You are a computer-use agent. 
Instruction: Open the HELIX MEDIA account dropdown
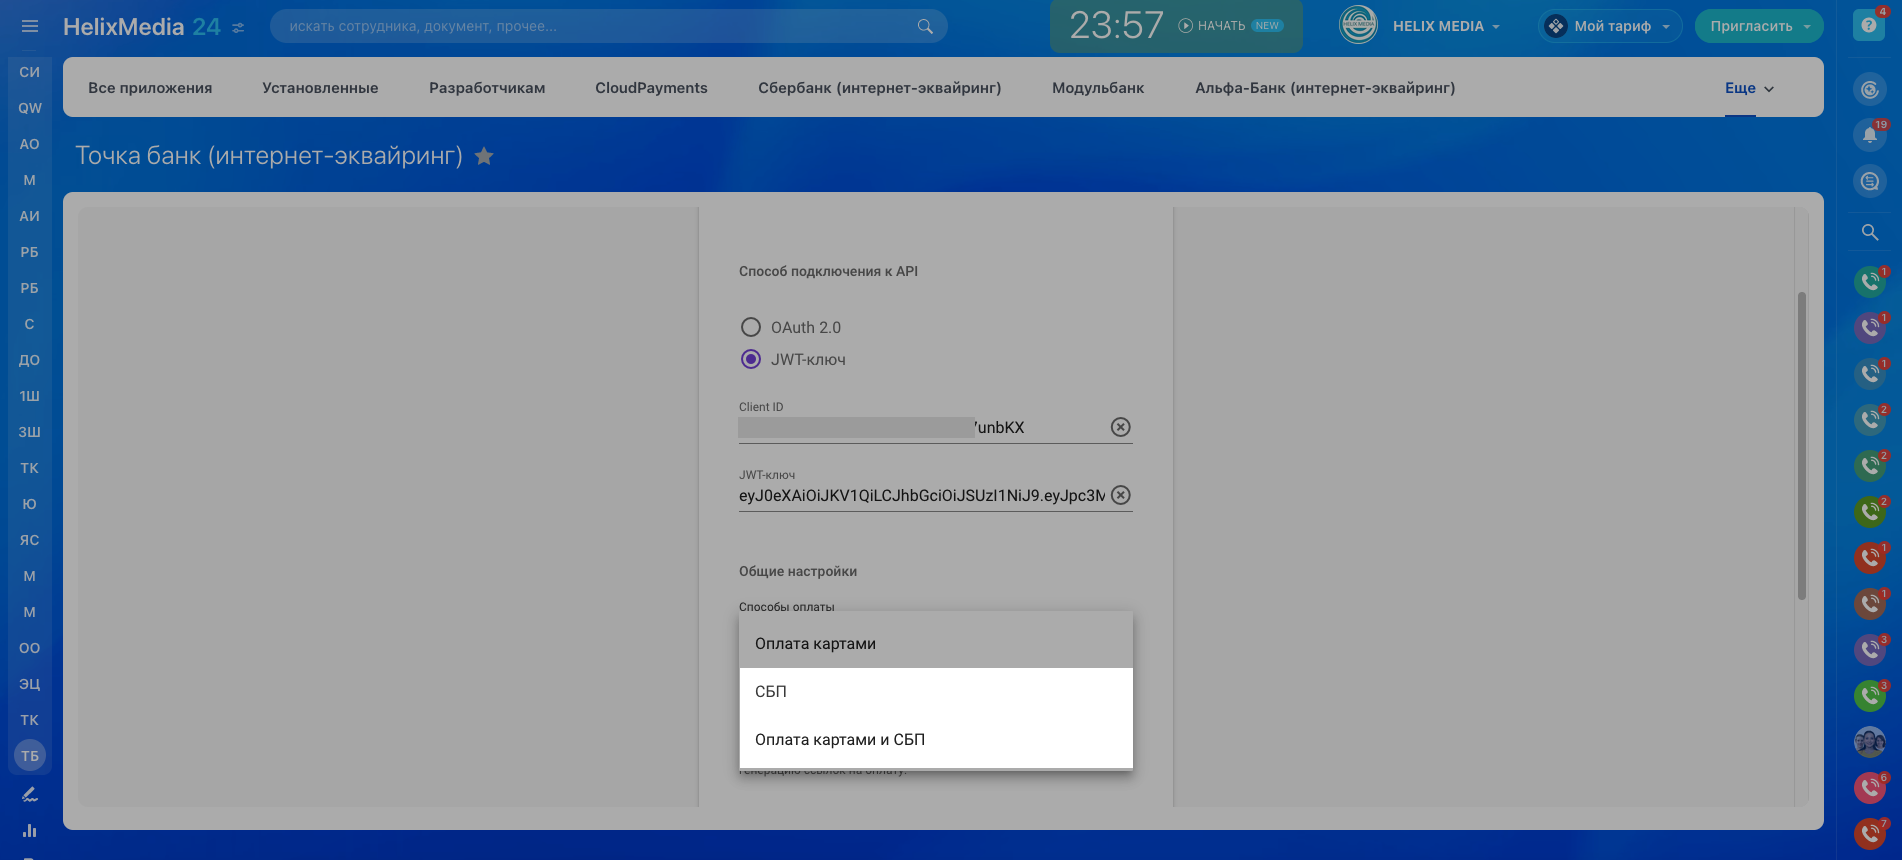[x=1420, y=26]
